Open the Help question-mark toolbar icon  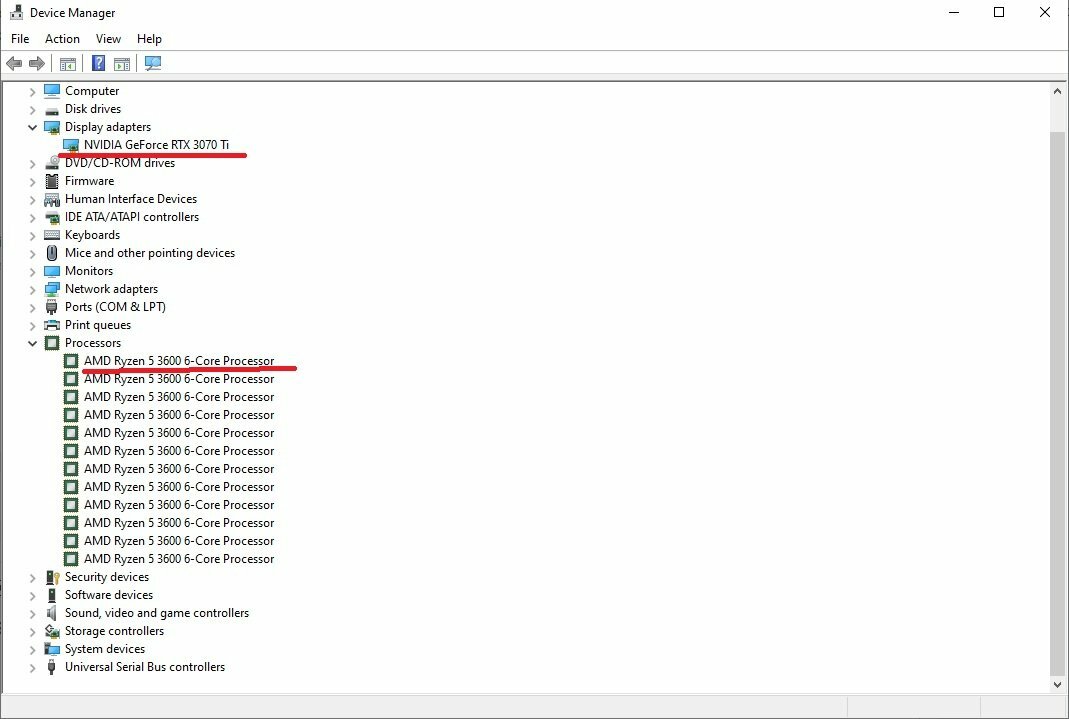98,63
